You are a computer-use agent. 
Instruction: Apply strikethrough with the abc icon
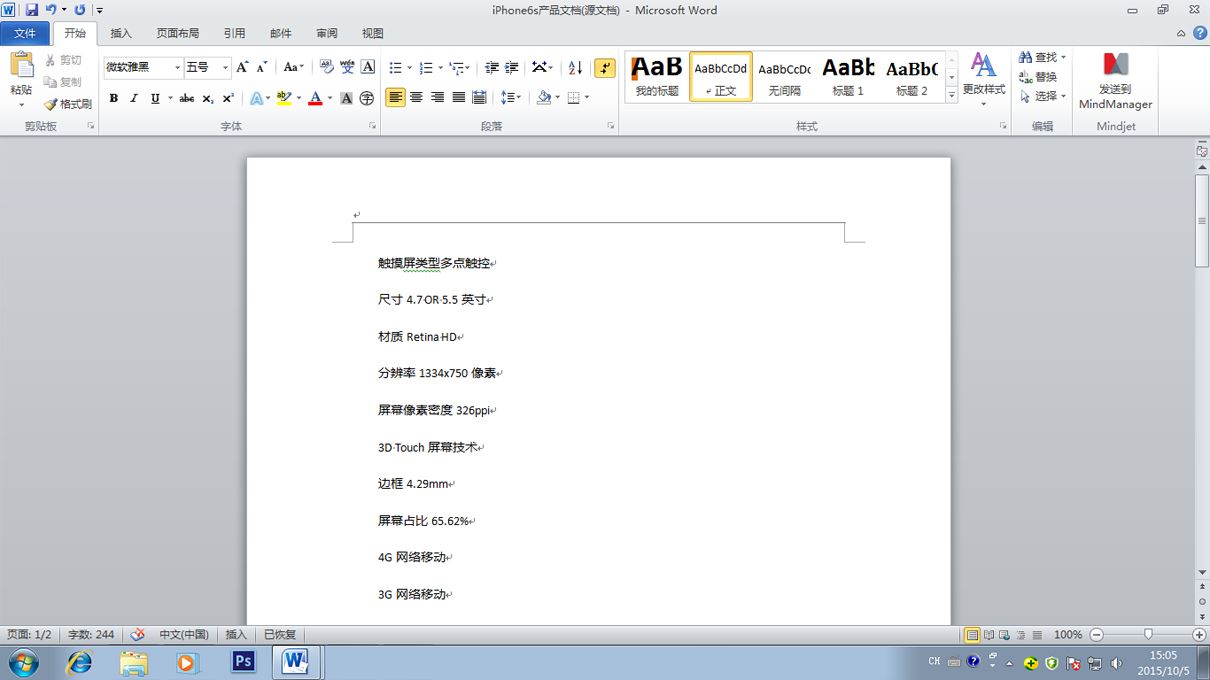click(x=187, y=98)
